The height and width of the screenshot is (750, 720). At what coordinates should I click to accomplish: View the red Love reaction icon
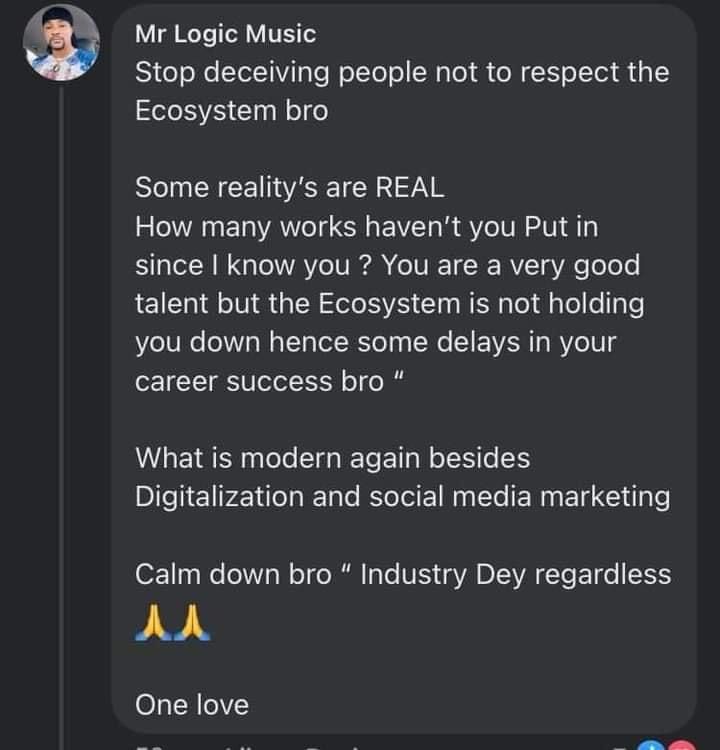[x=681, y=745]
